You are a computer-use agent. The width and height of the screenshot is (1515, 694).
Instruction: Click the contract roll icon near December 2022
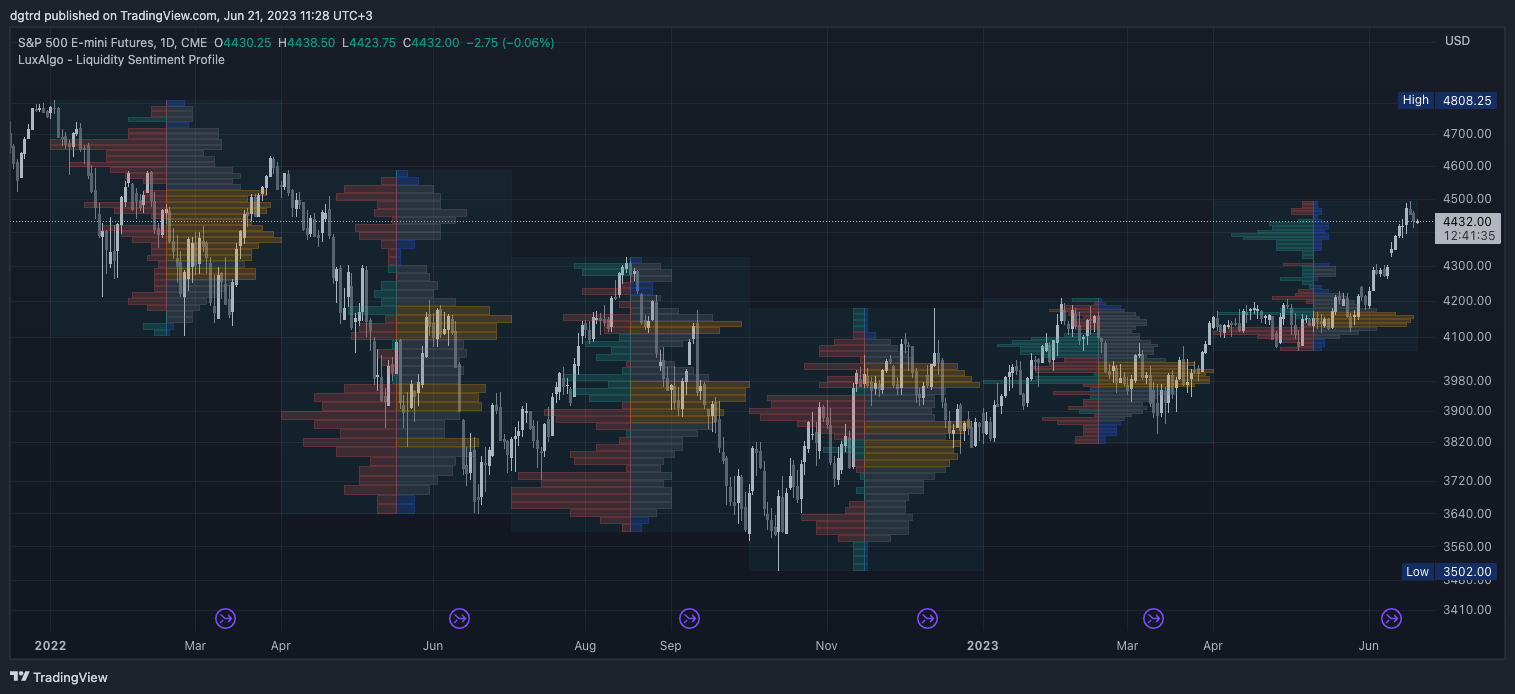pos(928,618)
